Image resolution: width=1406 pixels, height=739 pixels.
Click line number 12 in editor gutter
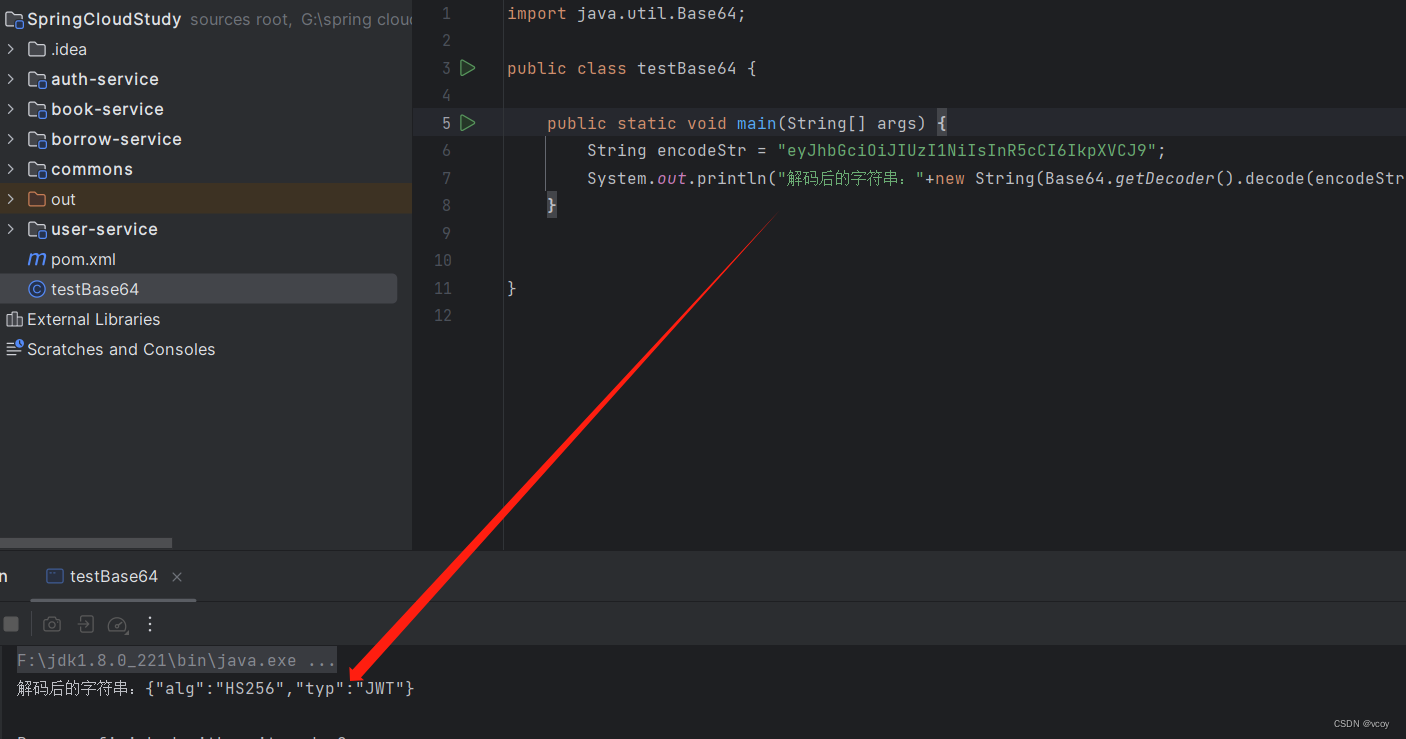click(x=443, y=315)
